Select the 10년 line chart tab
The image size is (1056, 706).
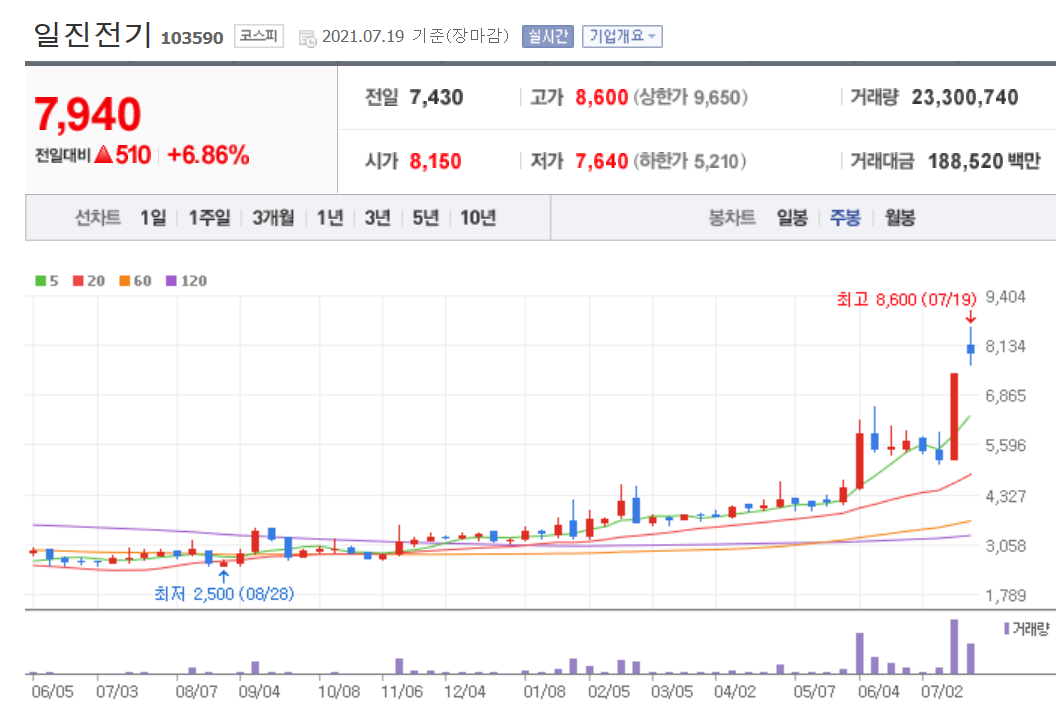pos(478,218)
